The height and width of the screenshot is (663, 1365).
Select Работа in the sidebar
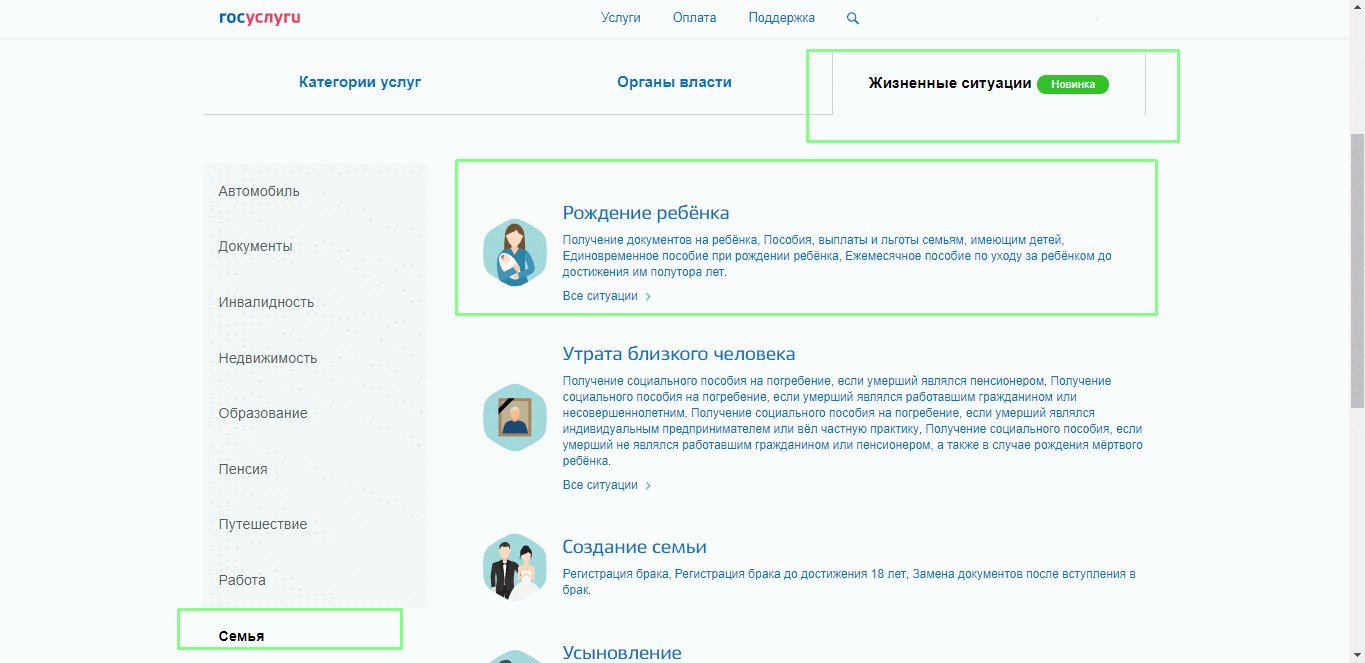(x=242, y=580)
